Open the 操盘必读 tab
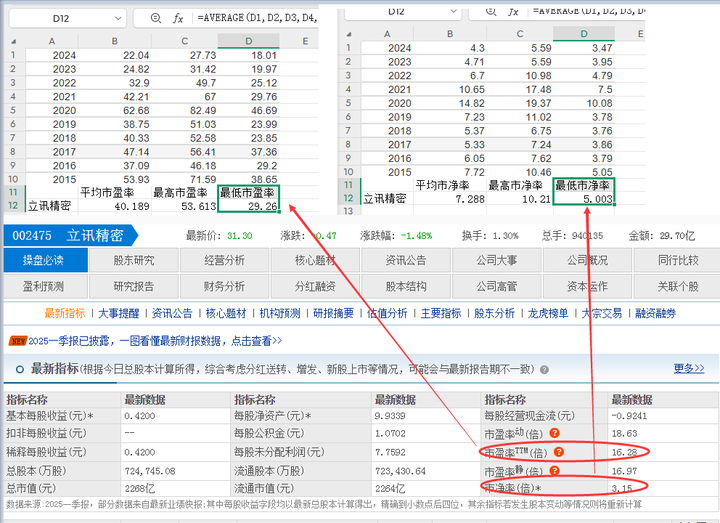The image size is (720, 523). (x=45, y=260)
